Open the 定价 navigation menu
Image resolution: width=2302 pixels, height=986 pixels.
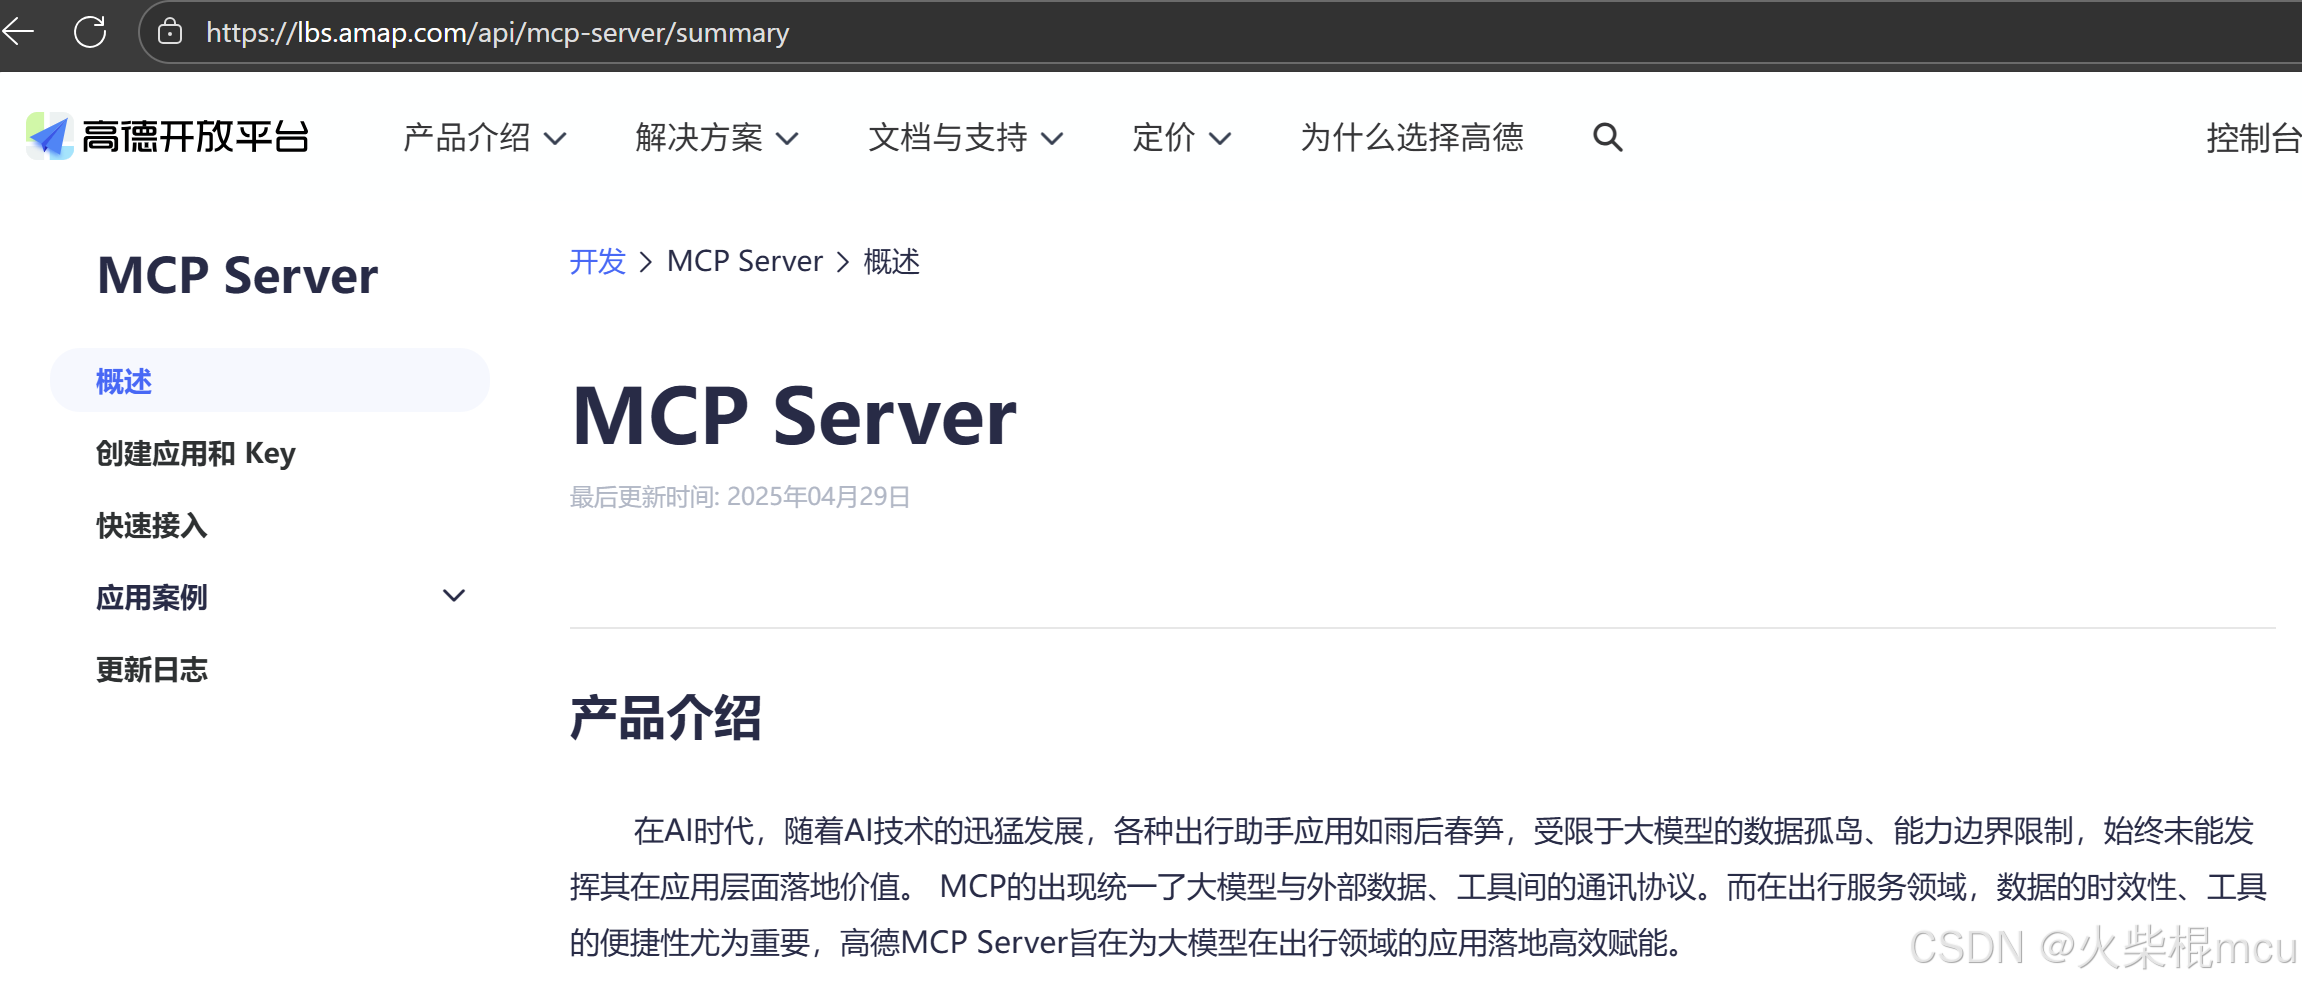click(x=1163, y=138)
